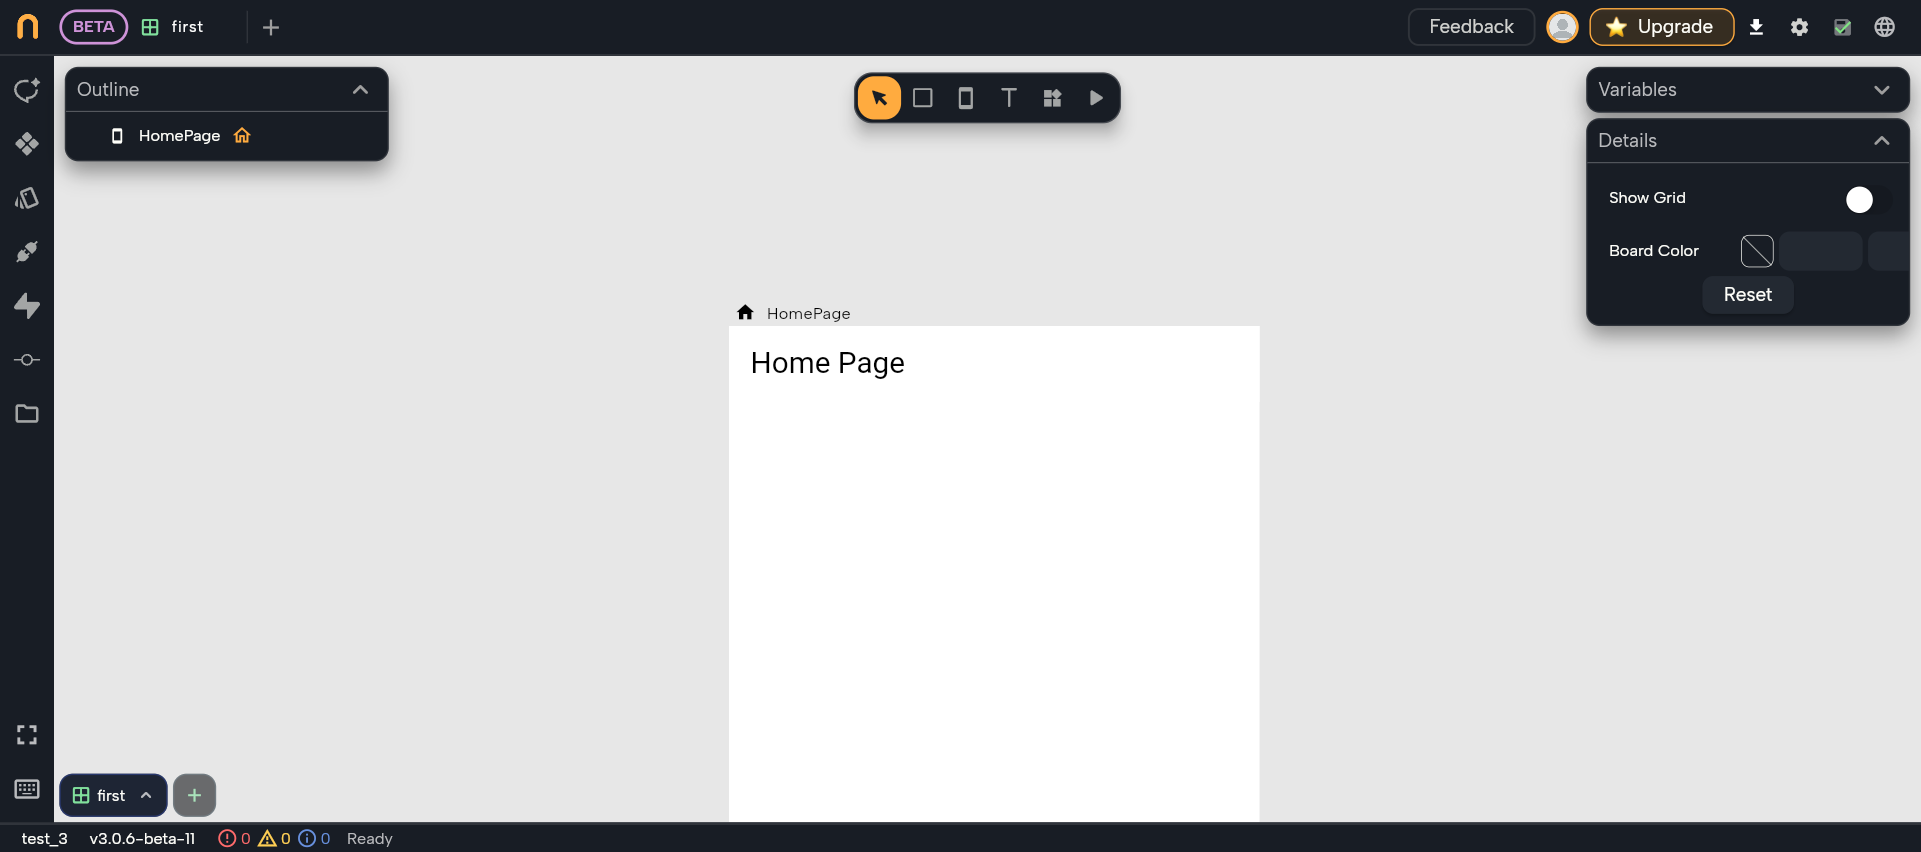The height and width of the screenshot is (852, 1921).
Task: Click the play preview button
Action: pyautogui.click(x=1096, y=98)
